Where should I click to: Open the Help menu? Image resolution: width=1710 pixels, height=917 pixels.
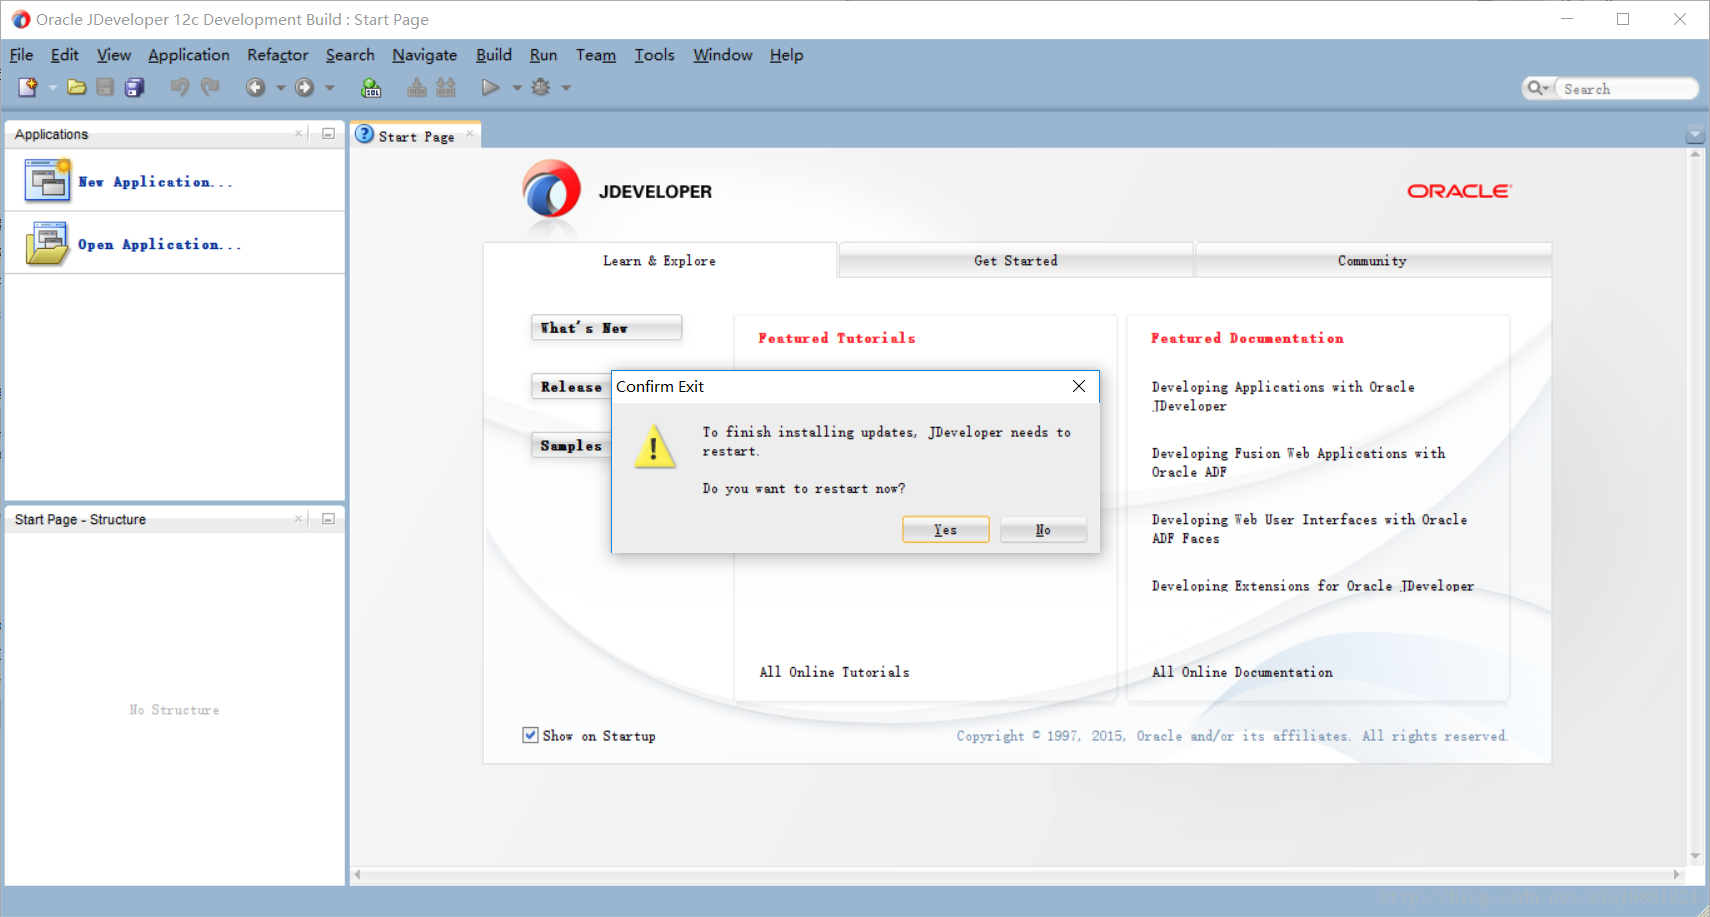(786, 55)
